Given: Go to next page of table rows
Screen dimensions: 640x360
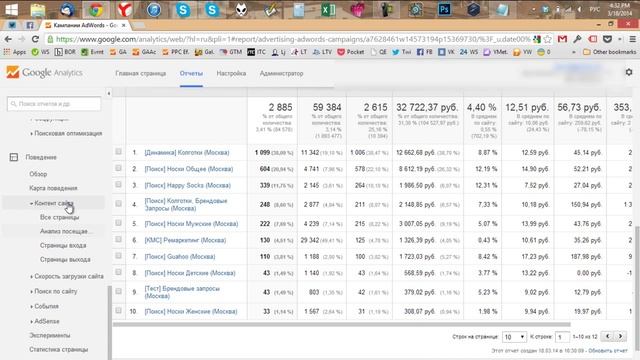Looking at the screenshot, I should [x=620, y=336].
